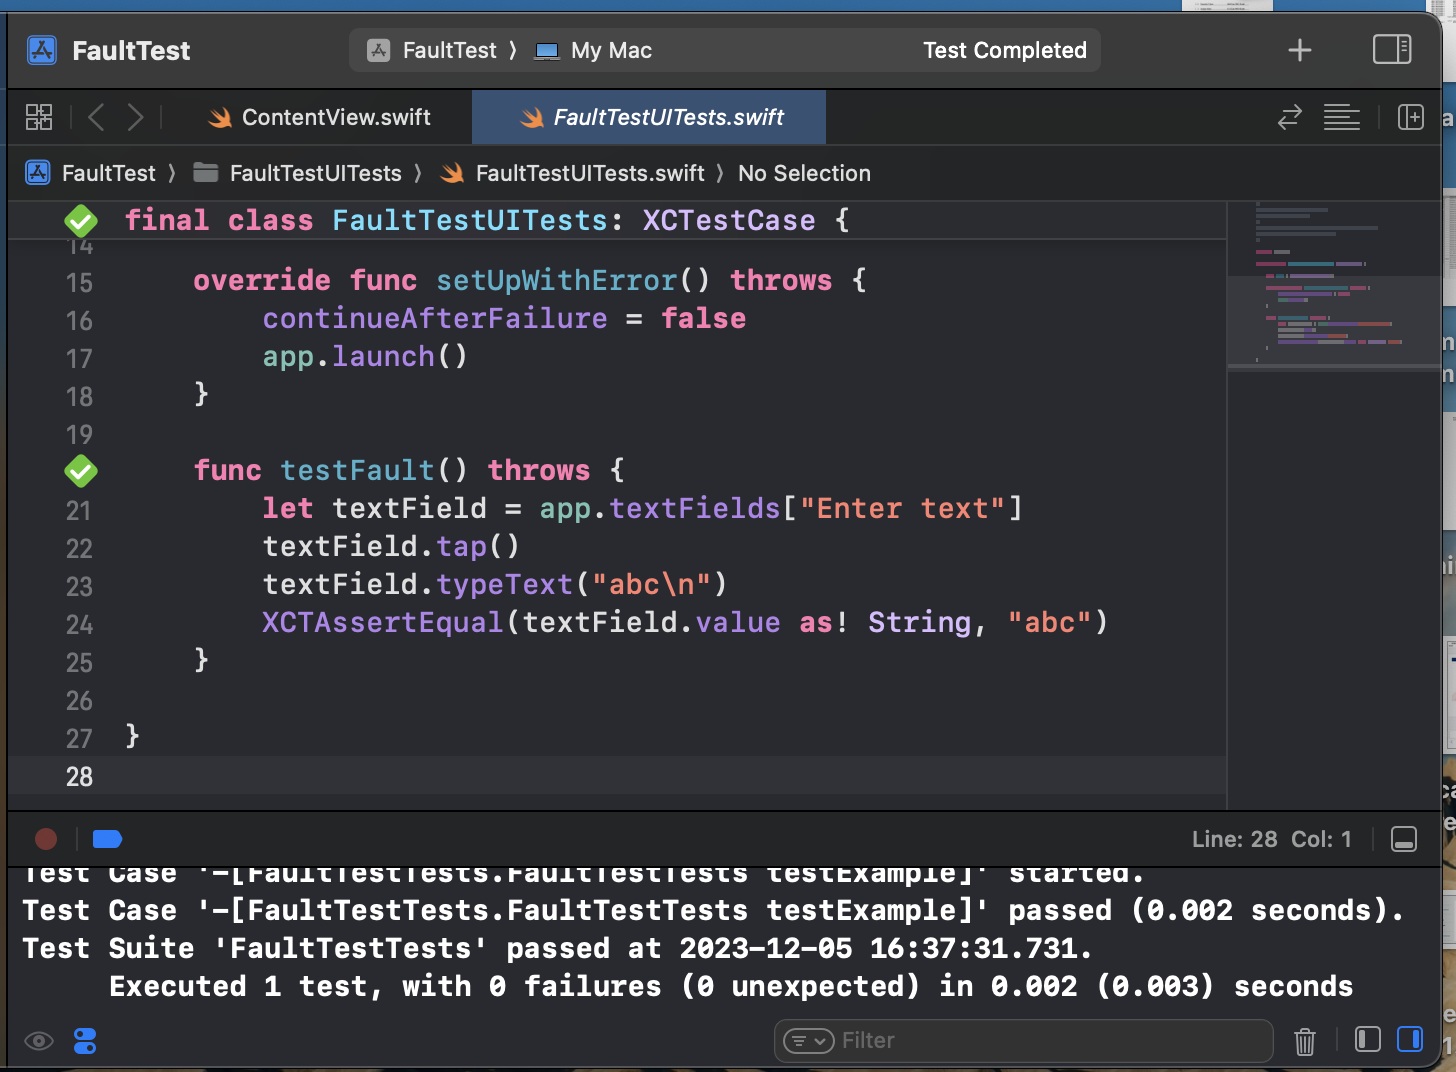This screenshot has width=1456, height=1072.
Task: Click the testFault function name
Action: (357, 470)
